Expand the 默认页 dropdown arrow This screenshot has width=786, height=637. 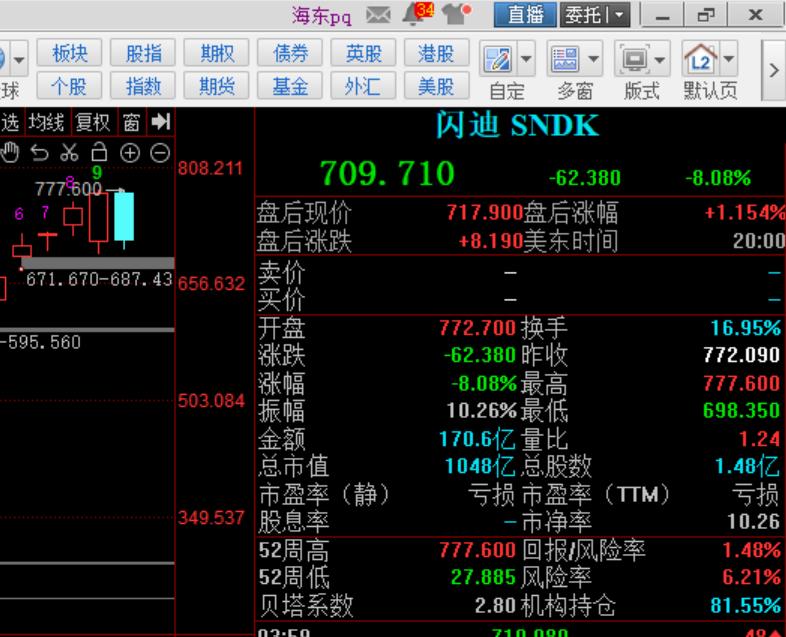pyautogui.click(x=729, y=59)
